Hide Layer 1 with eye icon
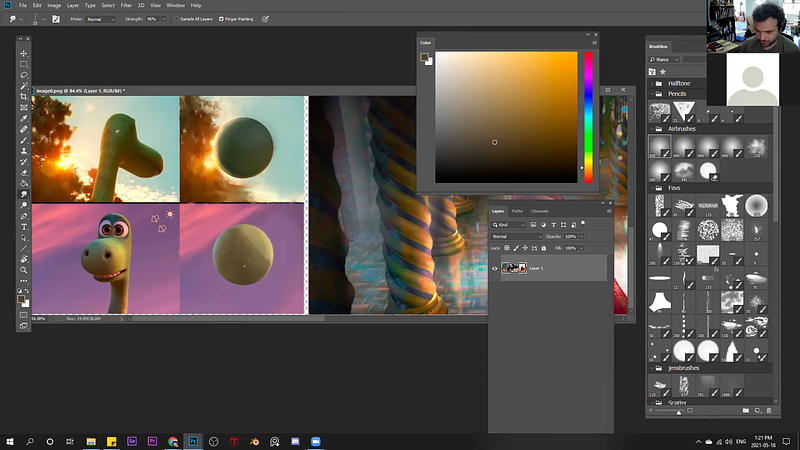 click(x=494, y=268)
